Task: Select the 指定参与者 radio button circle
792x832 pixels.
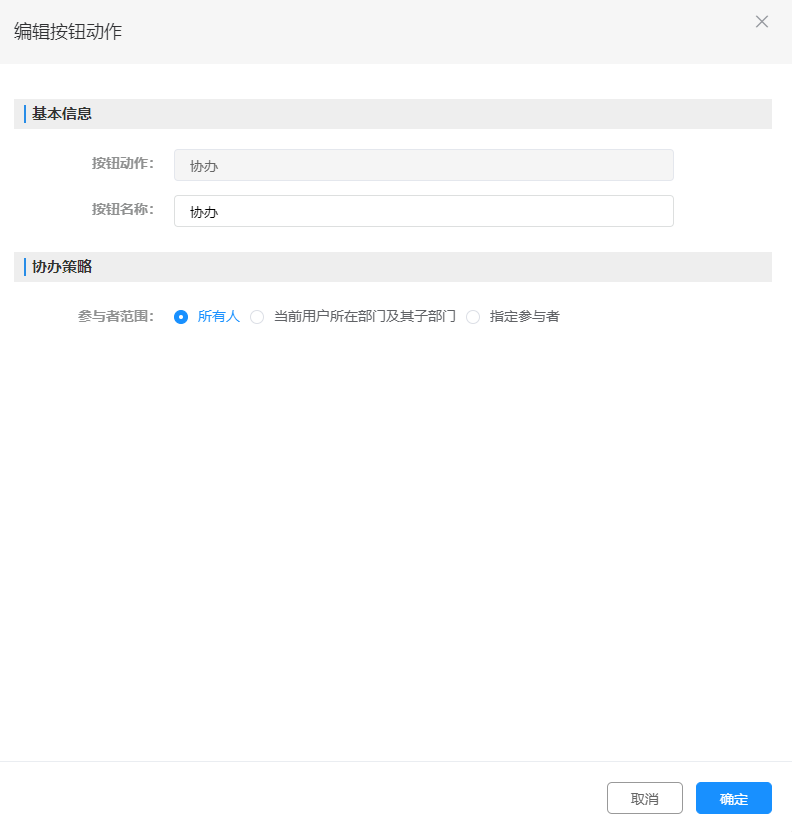Action: coord(473,317)
